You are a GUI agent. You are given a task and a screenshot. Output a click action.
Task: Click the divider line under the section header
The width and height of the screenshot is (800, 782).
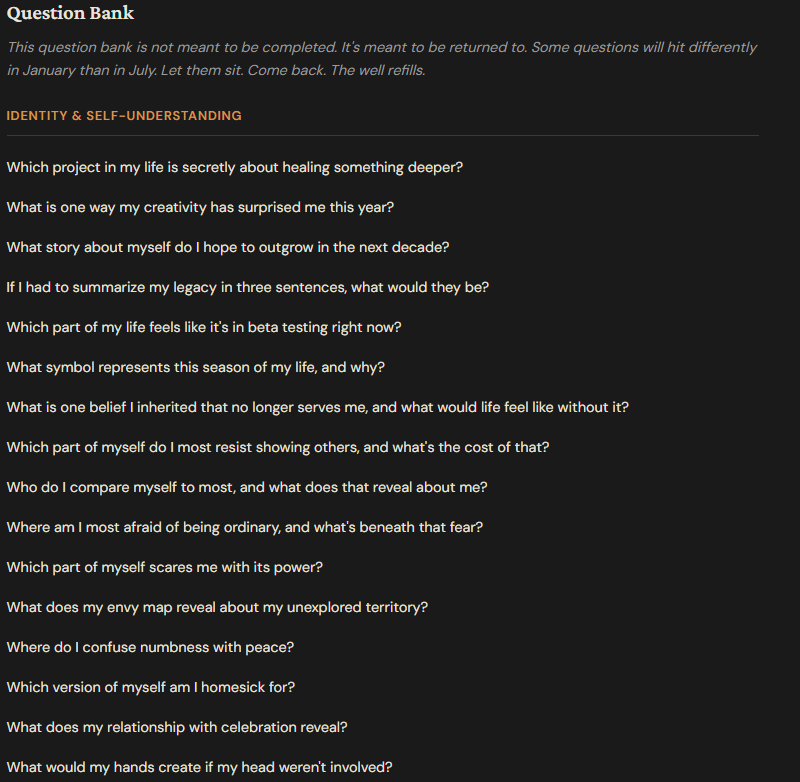(x=382, y=135)
